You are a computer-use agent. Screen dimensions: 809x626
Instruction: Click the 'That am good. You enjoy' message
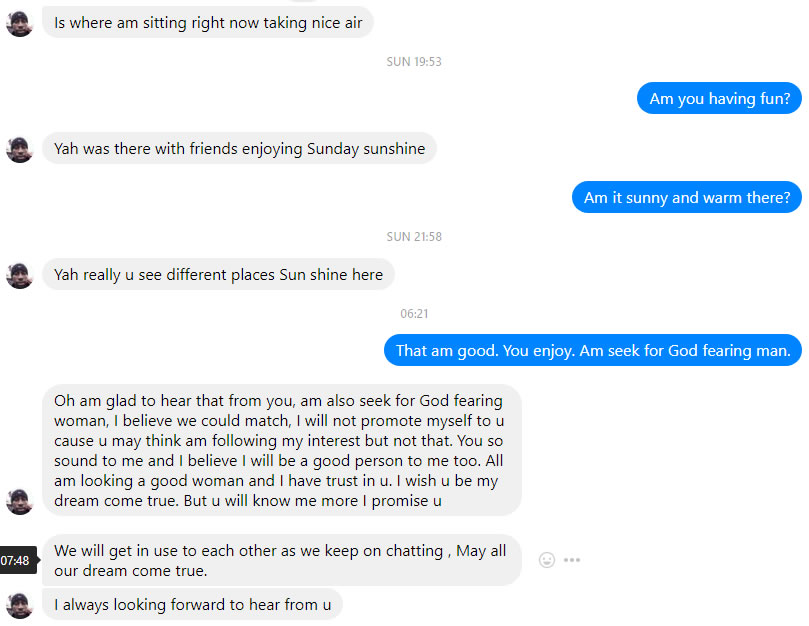[x=593, y=350]
